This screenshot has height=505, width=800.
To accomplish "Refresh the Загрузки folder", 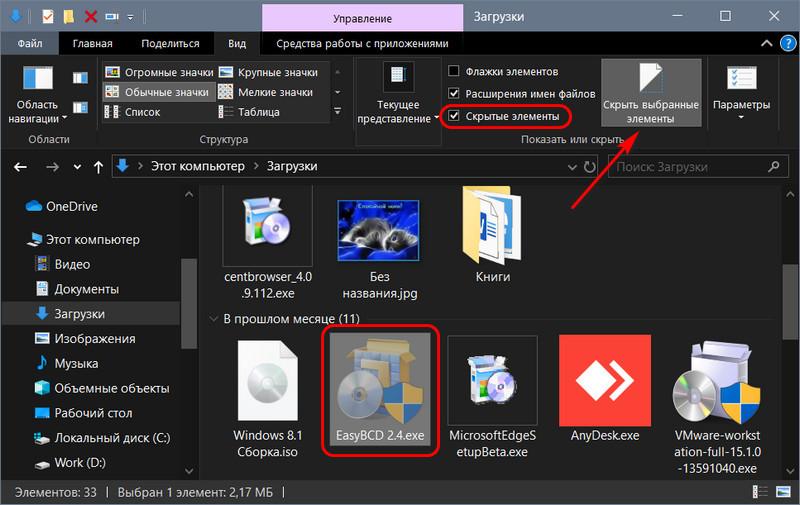I will point(589,167).
